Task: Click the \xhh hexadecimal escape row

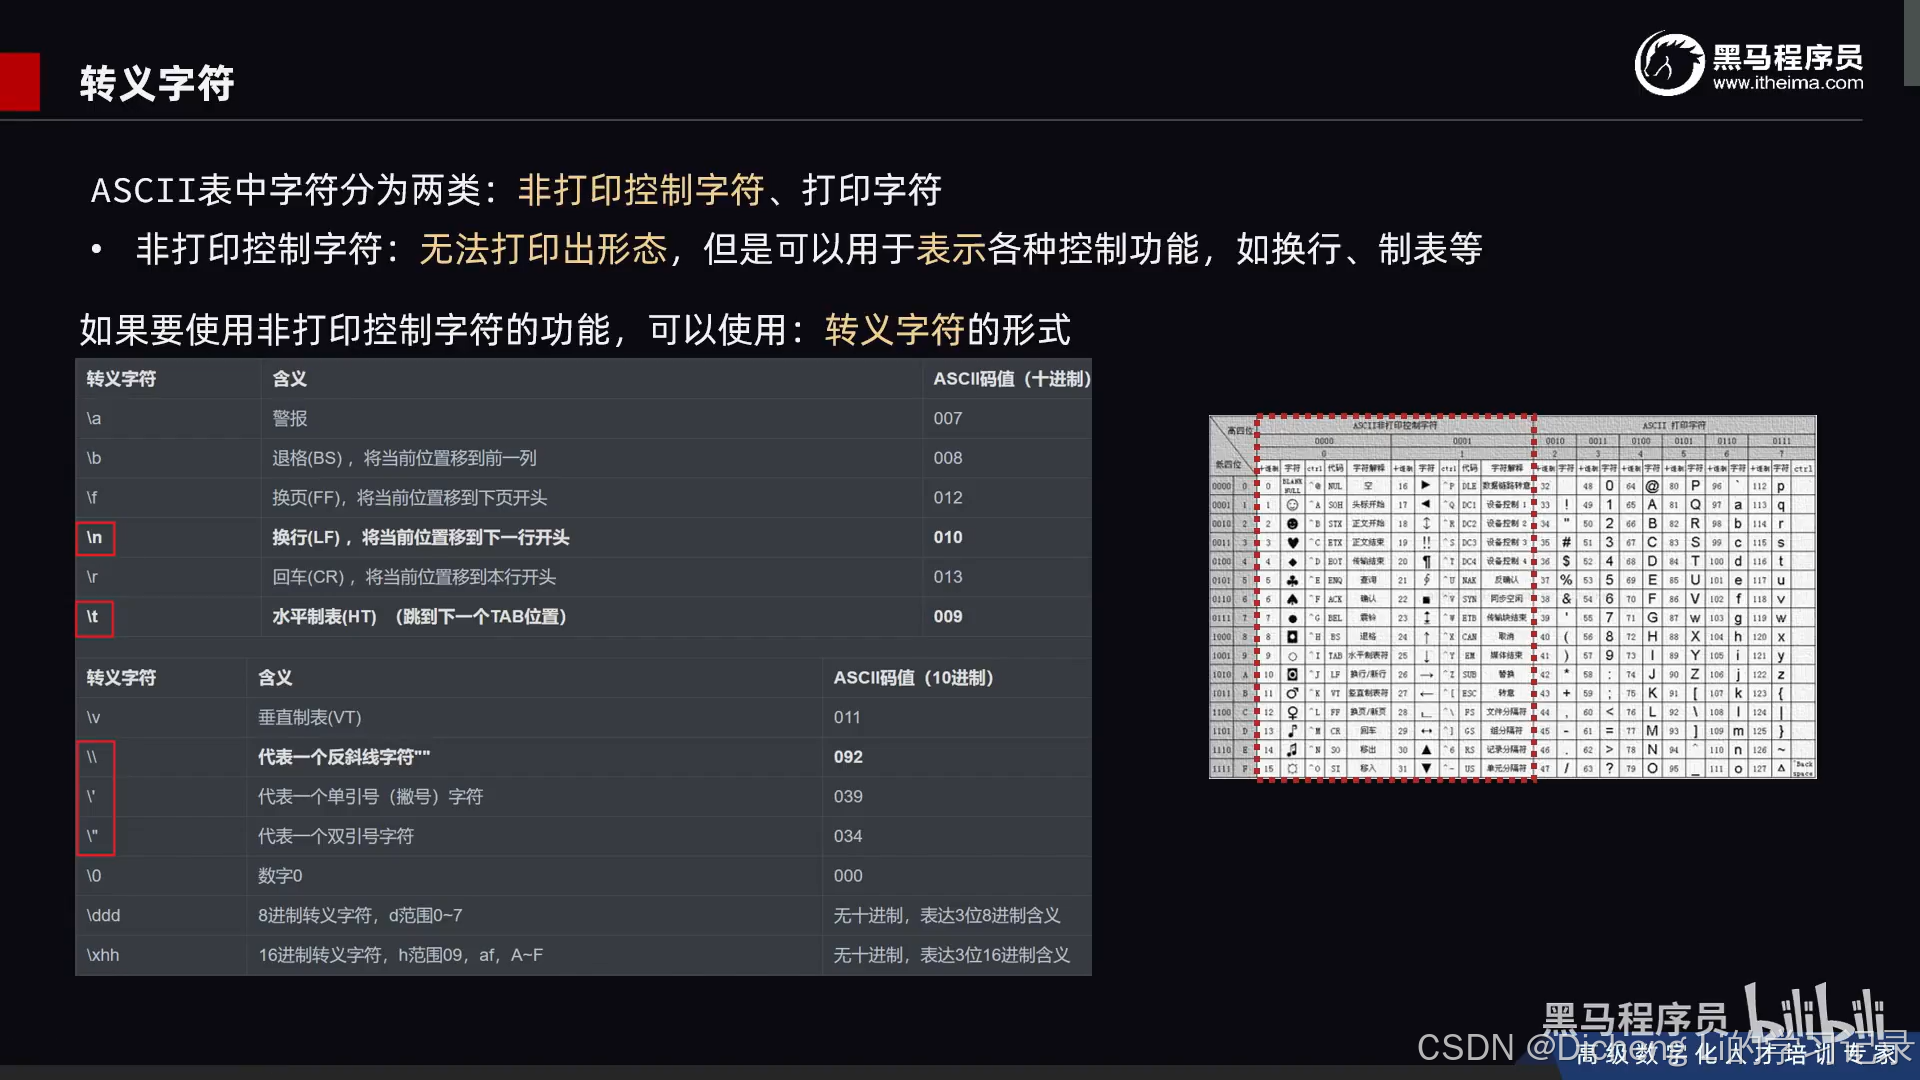Action: (x=103, y=955)
